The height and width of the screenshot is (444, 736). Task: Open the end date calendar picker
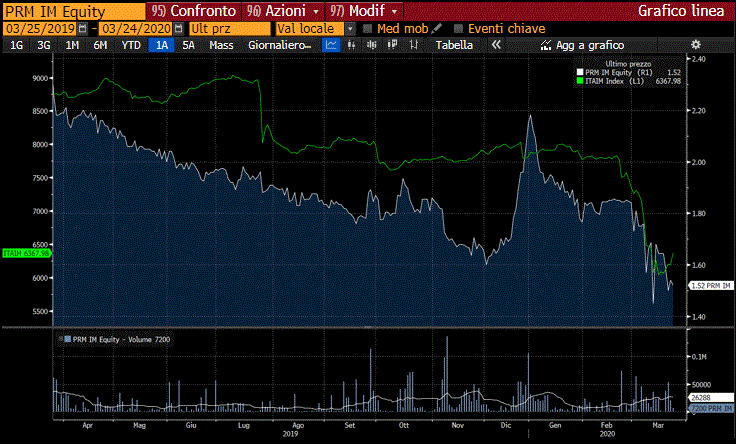(x=178, y=29)
